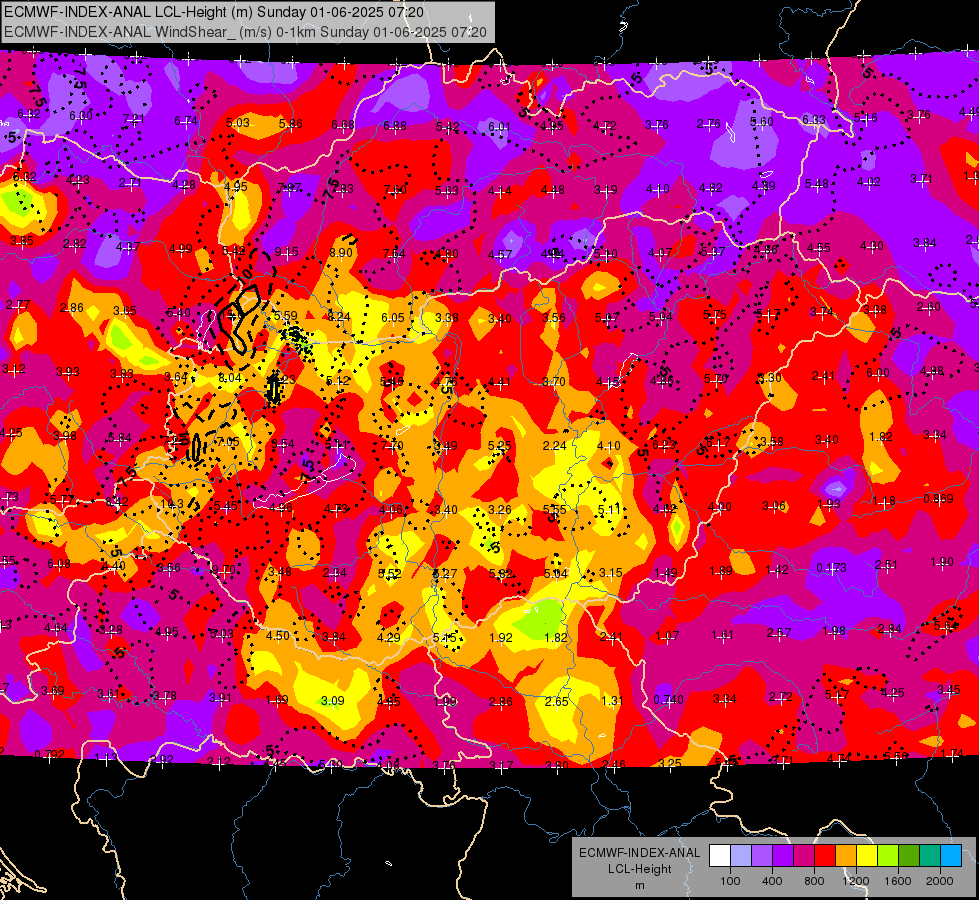Click the red legend color swatch
This screenshot has width=979, height=900.
click(x=825, y=855)
